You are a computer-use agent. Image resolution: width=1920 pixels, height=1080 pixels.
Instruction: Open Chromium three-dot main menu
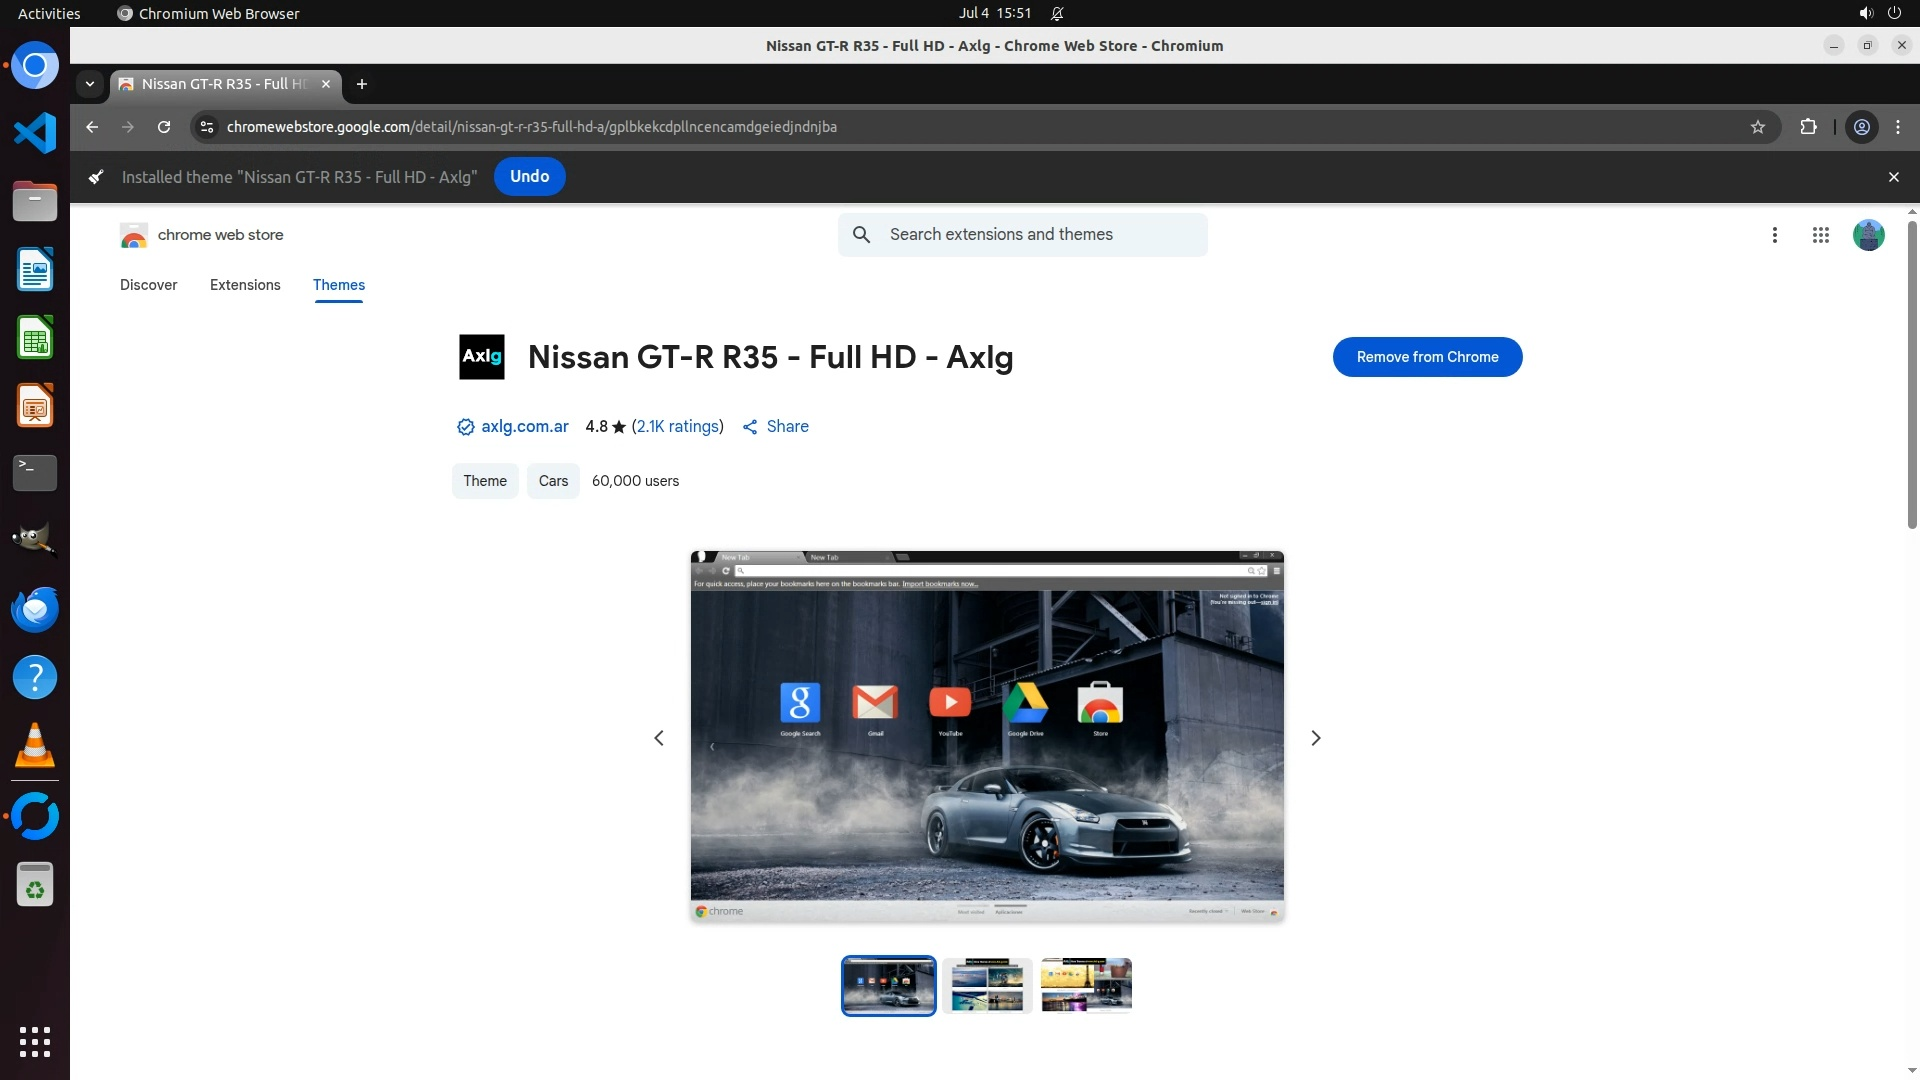click(1898, 127)
